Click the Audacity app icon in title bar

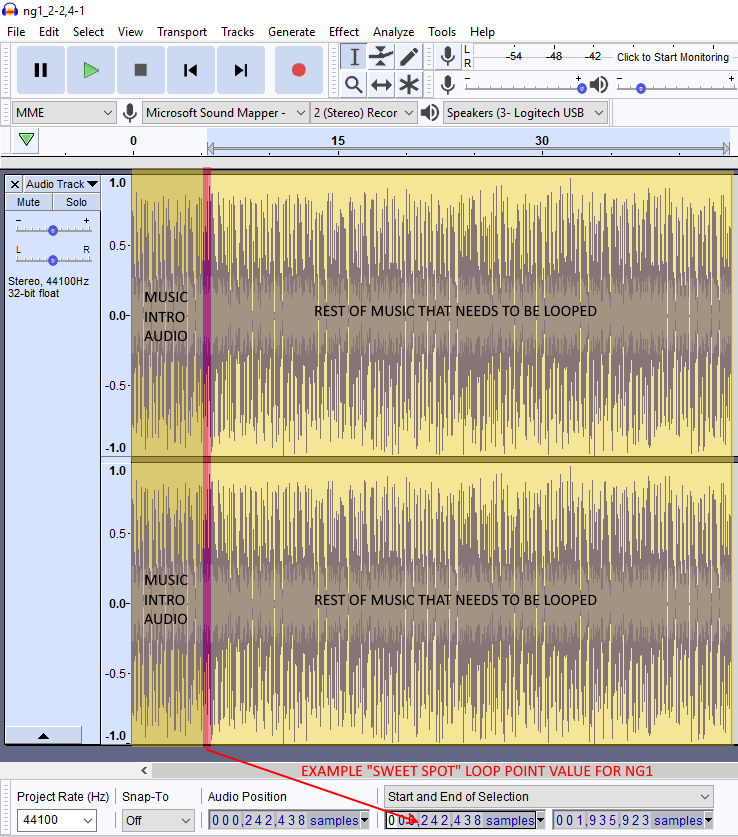pyautogui.click(x=10, y=10)
